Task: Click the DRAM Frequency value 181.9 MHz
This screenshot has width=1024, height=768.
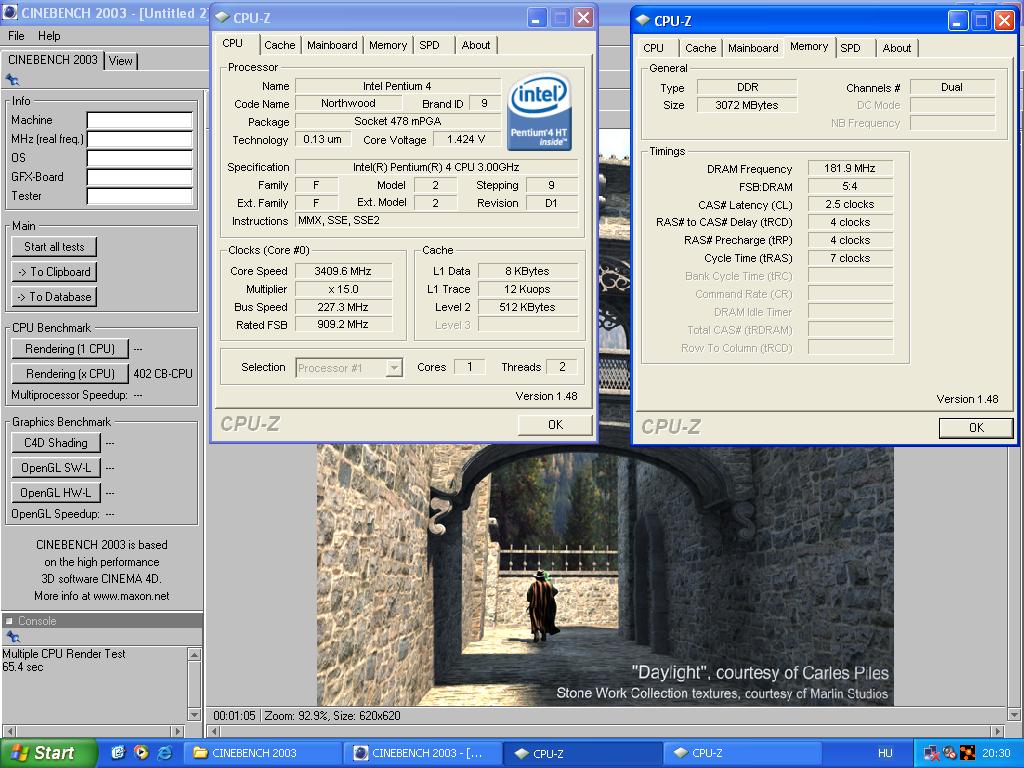Action: point(850,168)
